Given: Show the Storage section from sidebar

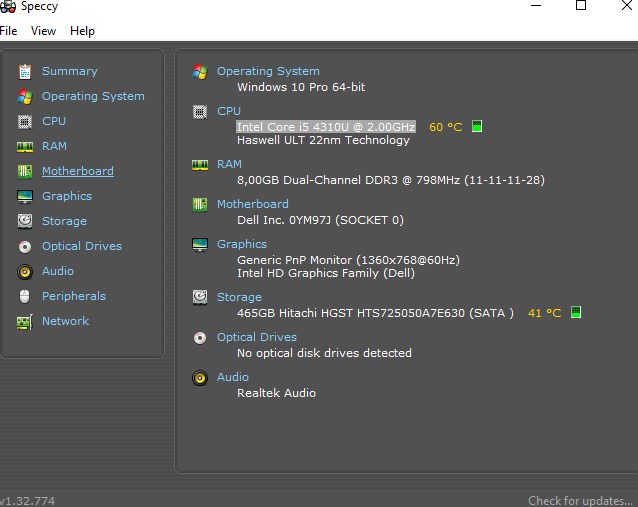Looking at the screenshot, I should [64, 221].
